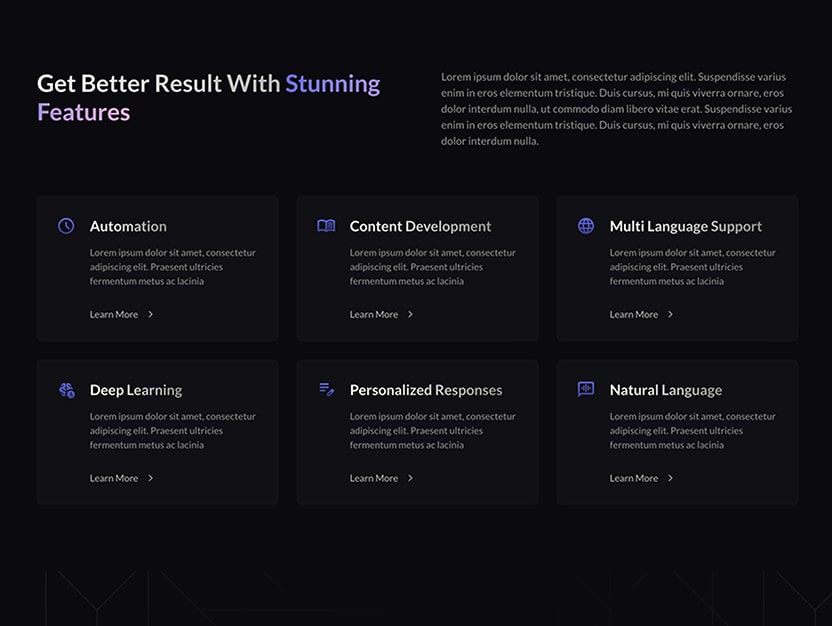The image size is (832, 626).
Task: Click the Multi Language Support heading text
Action: point(686,226)
